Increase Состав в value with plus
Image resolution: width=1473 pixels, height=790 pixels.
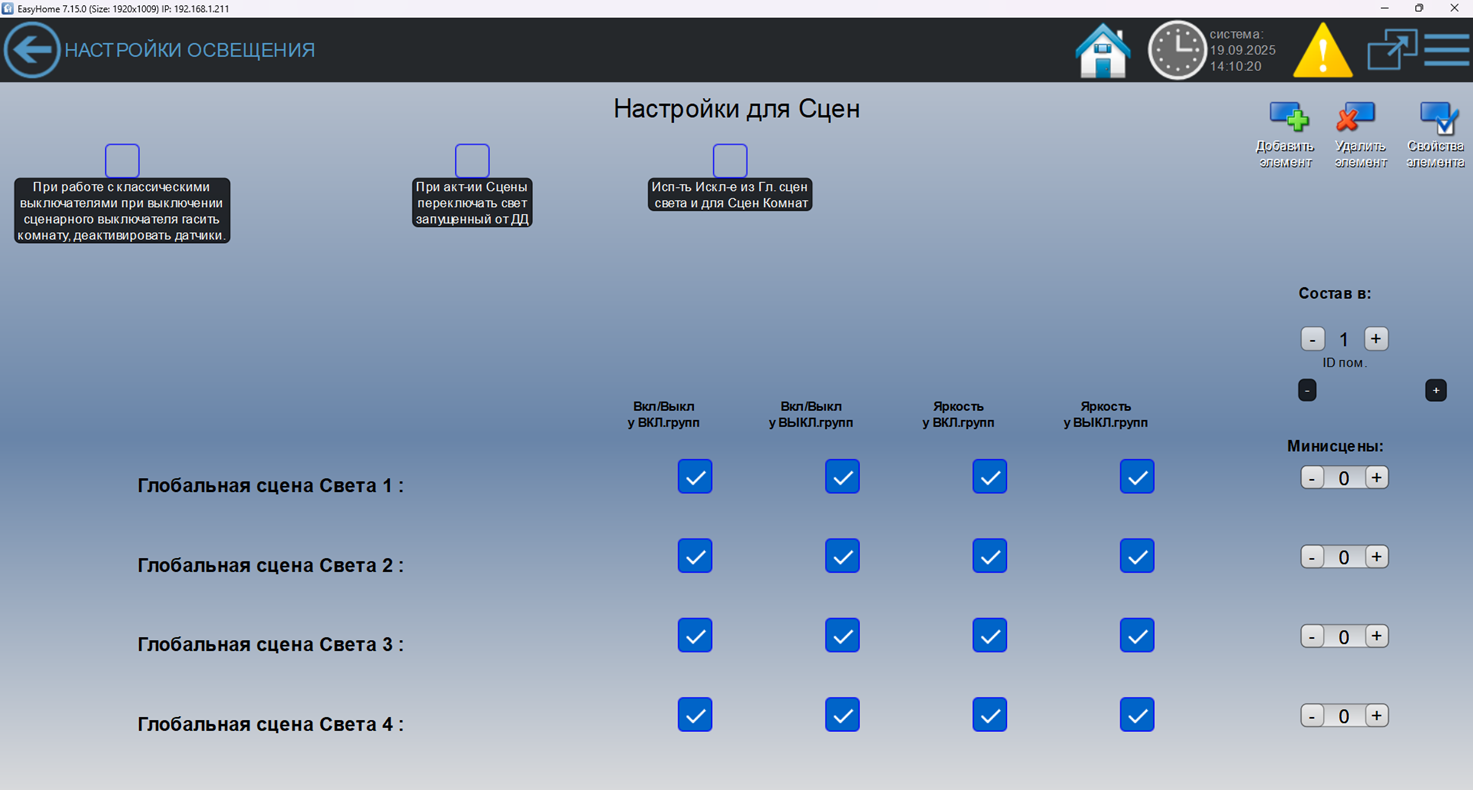[x=1376, y=339]
